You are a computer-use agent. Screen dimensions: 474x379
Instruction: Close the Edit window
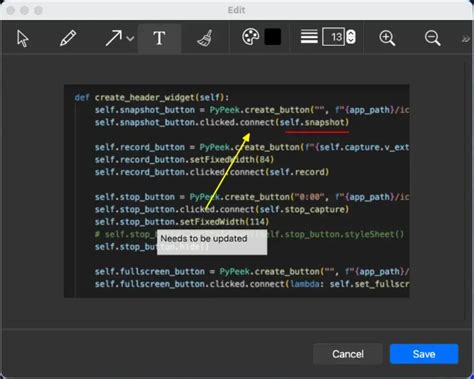(10, 10)
